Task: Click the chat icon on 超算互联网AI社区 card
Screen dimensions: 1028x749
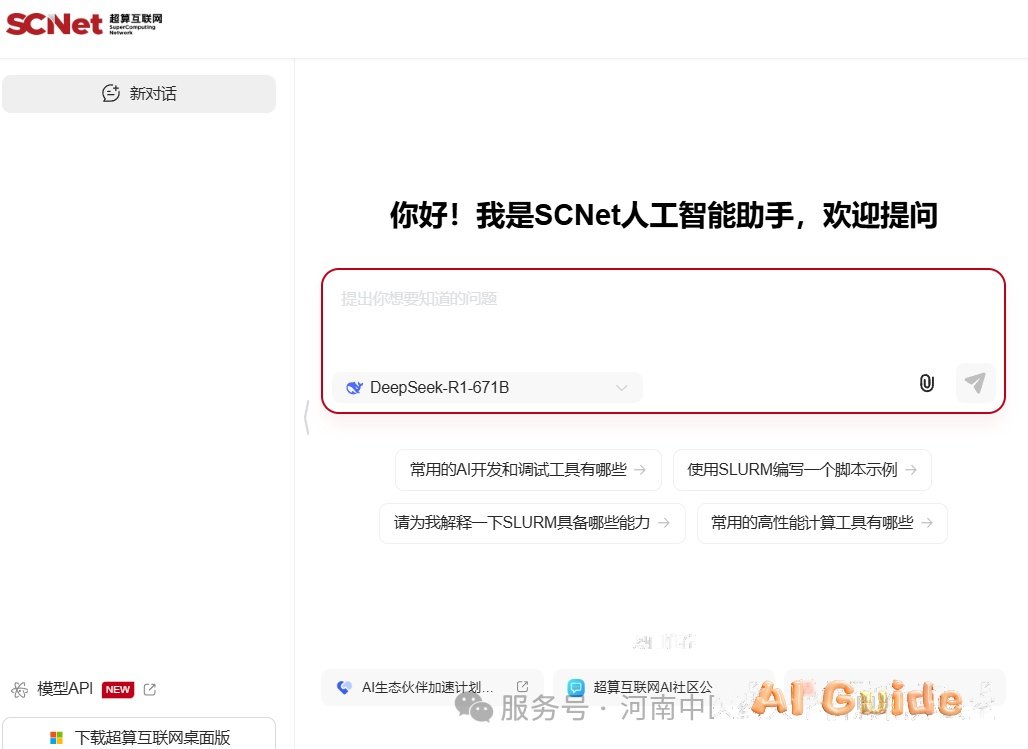Action: pos(576,687)
